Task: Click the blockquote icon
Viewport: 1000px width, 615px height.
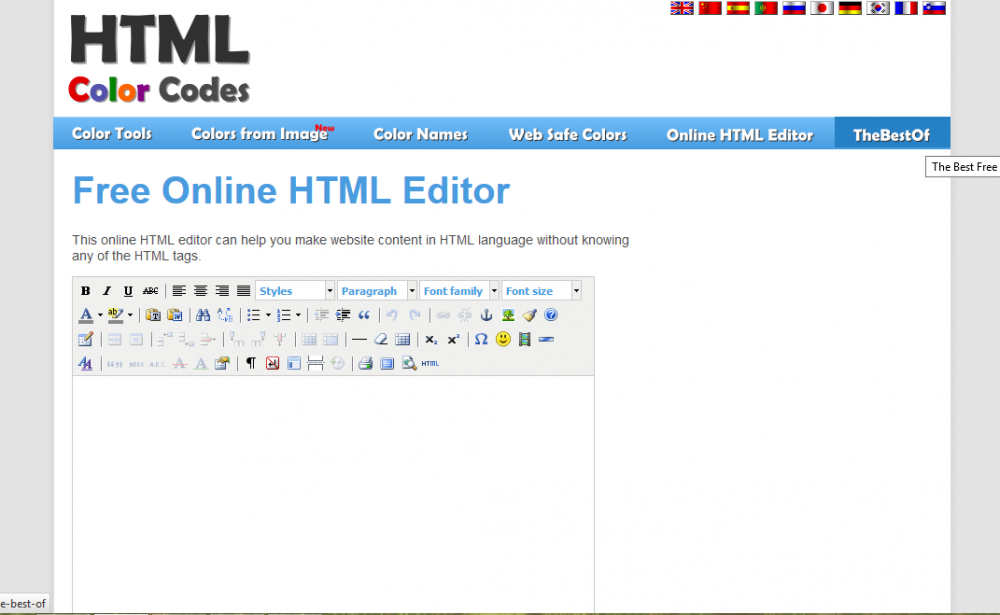Action: pos(364,315)
